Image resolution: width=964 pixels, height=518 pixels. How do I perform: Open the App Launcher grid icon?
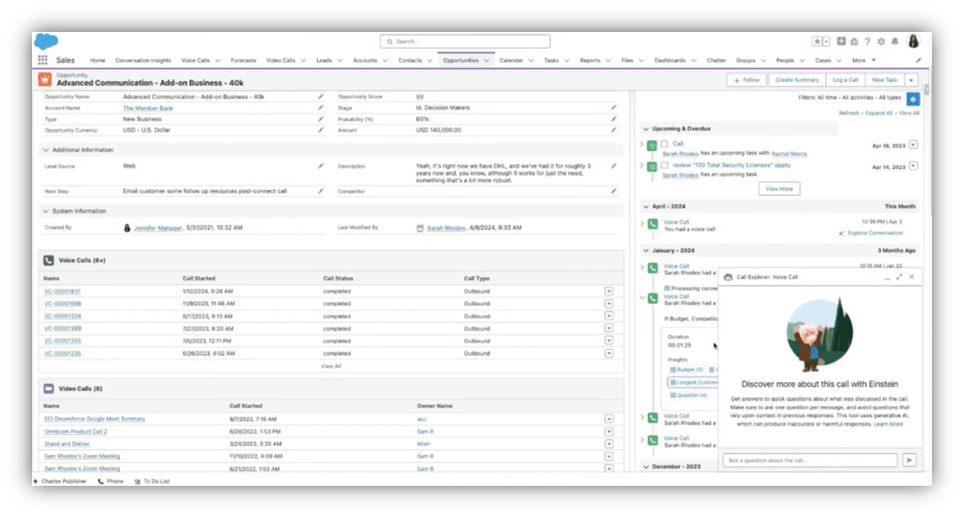pos(42,60)
